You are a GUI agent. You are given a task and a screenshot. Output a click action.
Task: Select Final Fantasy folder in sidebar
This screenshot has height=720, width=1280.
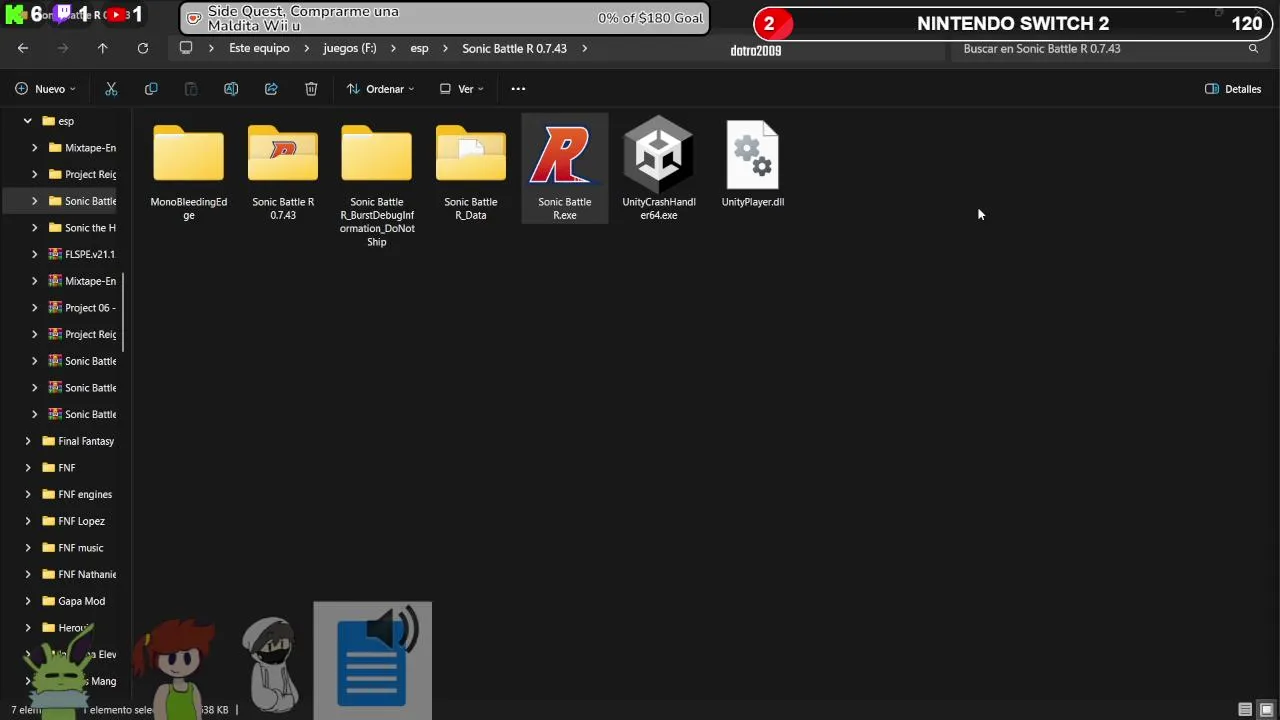pyautogui.click(x=78, y=441)
